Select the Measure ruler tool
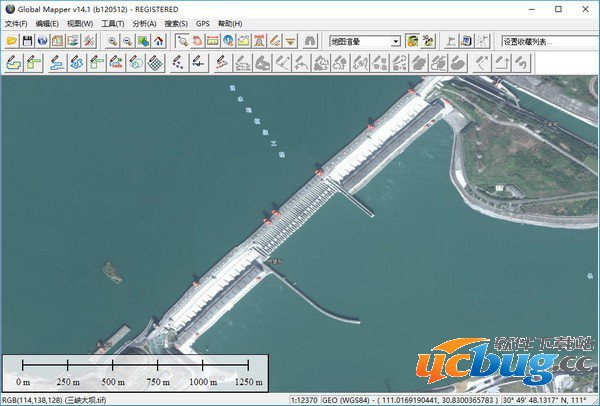This screenshot has height=406, width=600. pos(213,41)
